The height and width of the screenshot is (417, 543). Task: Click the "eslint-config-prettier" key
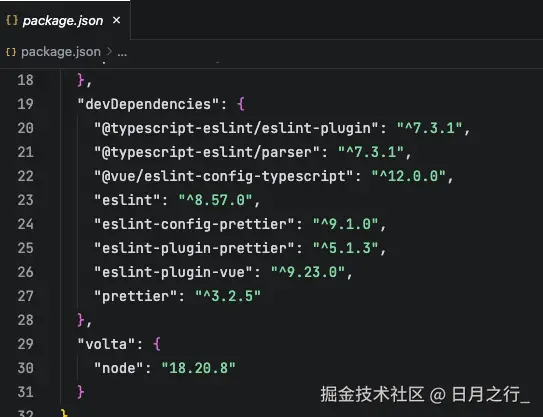[194, 224]
